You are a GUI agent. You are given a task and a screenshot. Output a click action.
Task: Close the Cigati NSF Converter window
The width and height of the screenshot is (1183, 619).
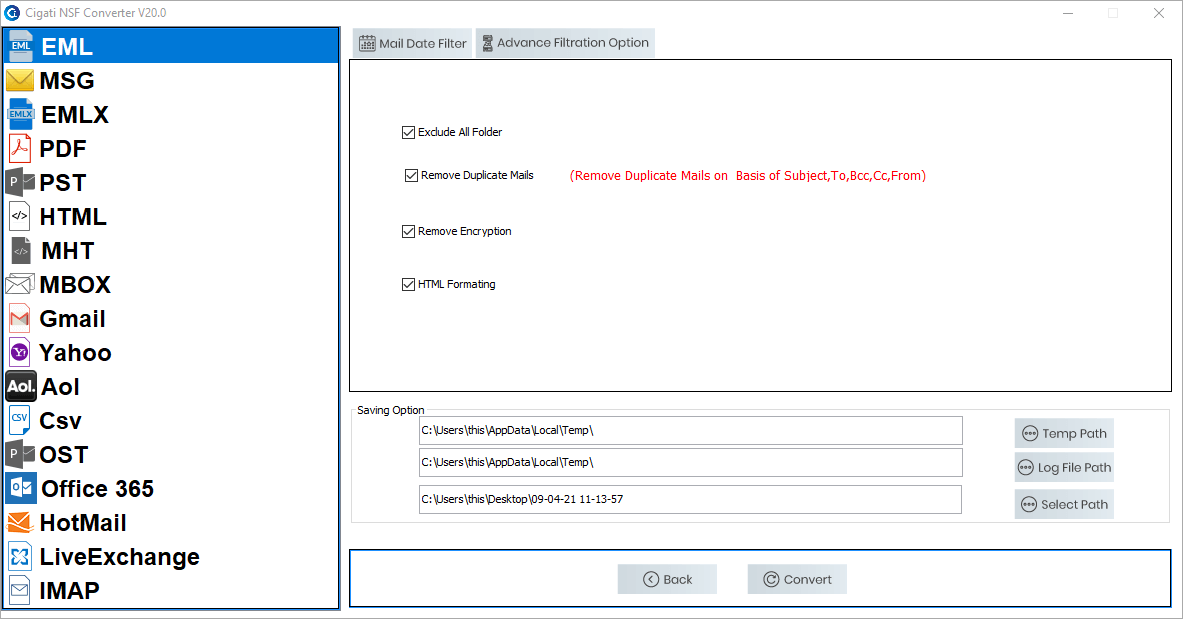[1159, 13]
